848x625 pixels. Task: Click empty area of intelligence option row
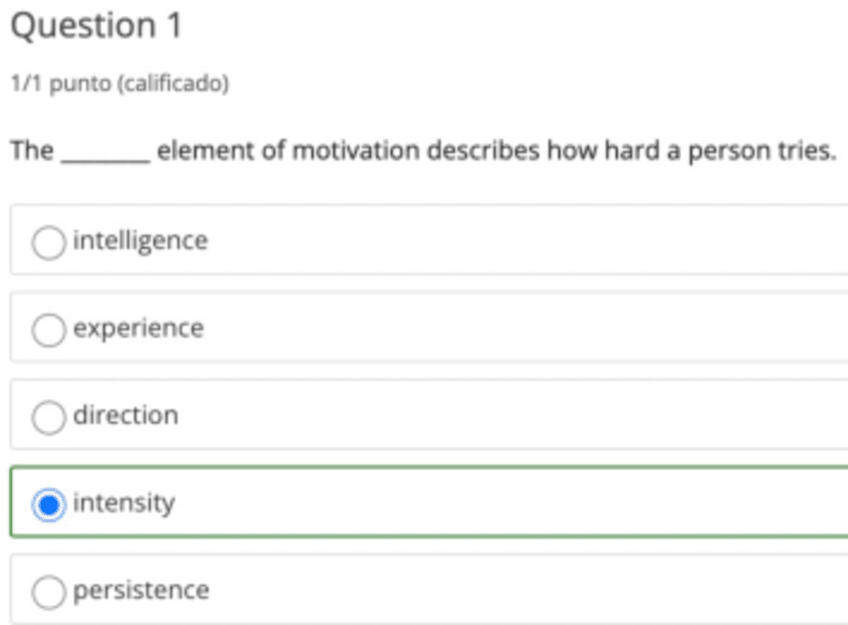coord(520,241)
